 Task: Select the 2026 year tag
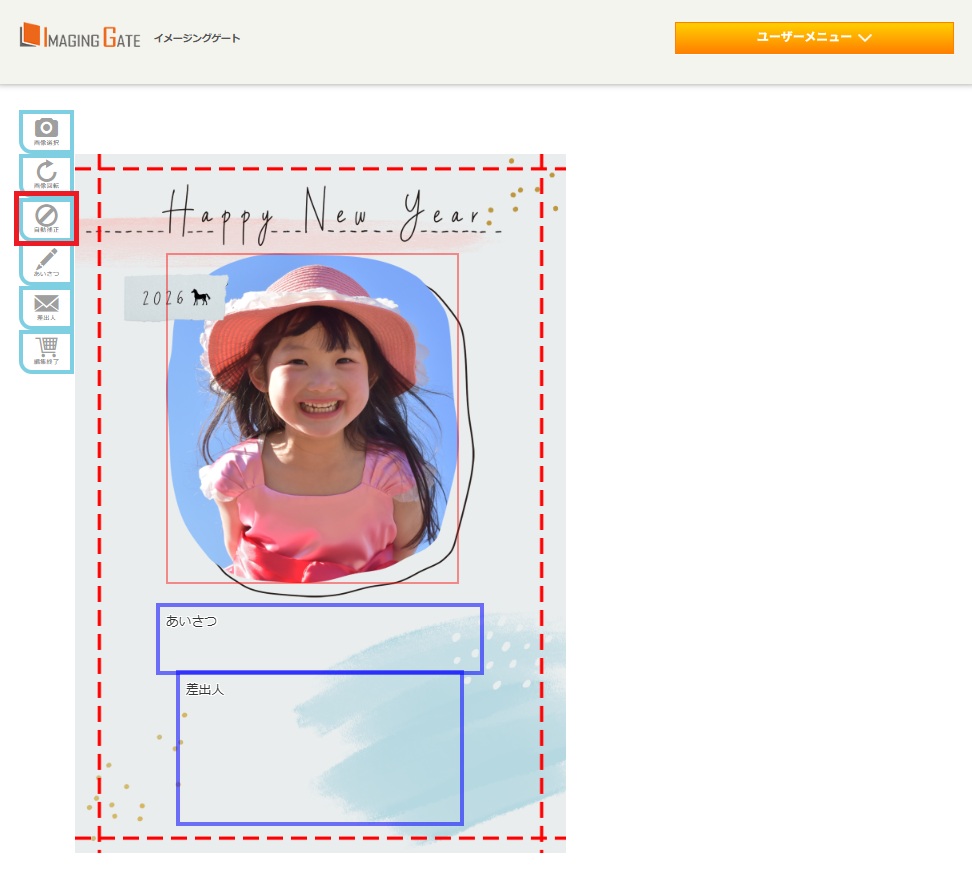[163, 298]
